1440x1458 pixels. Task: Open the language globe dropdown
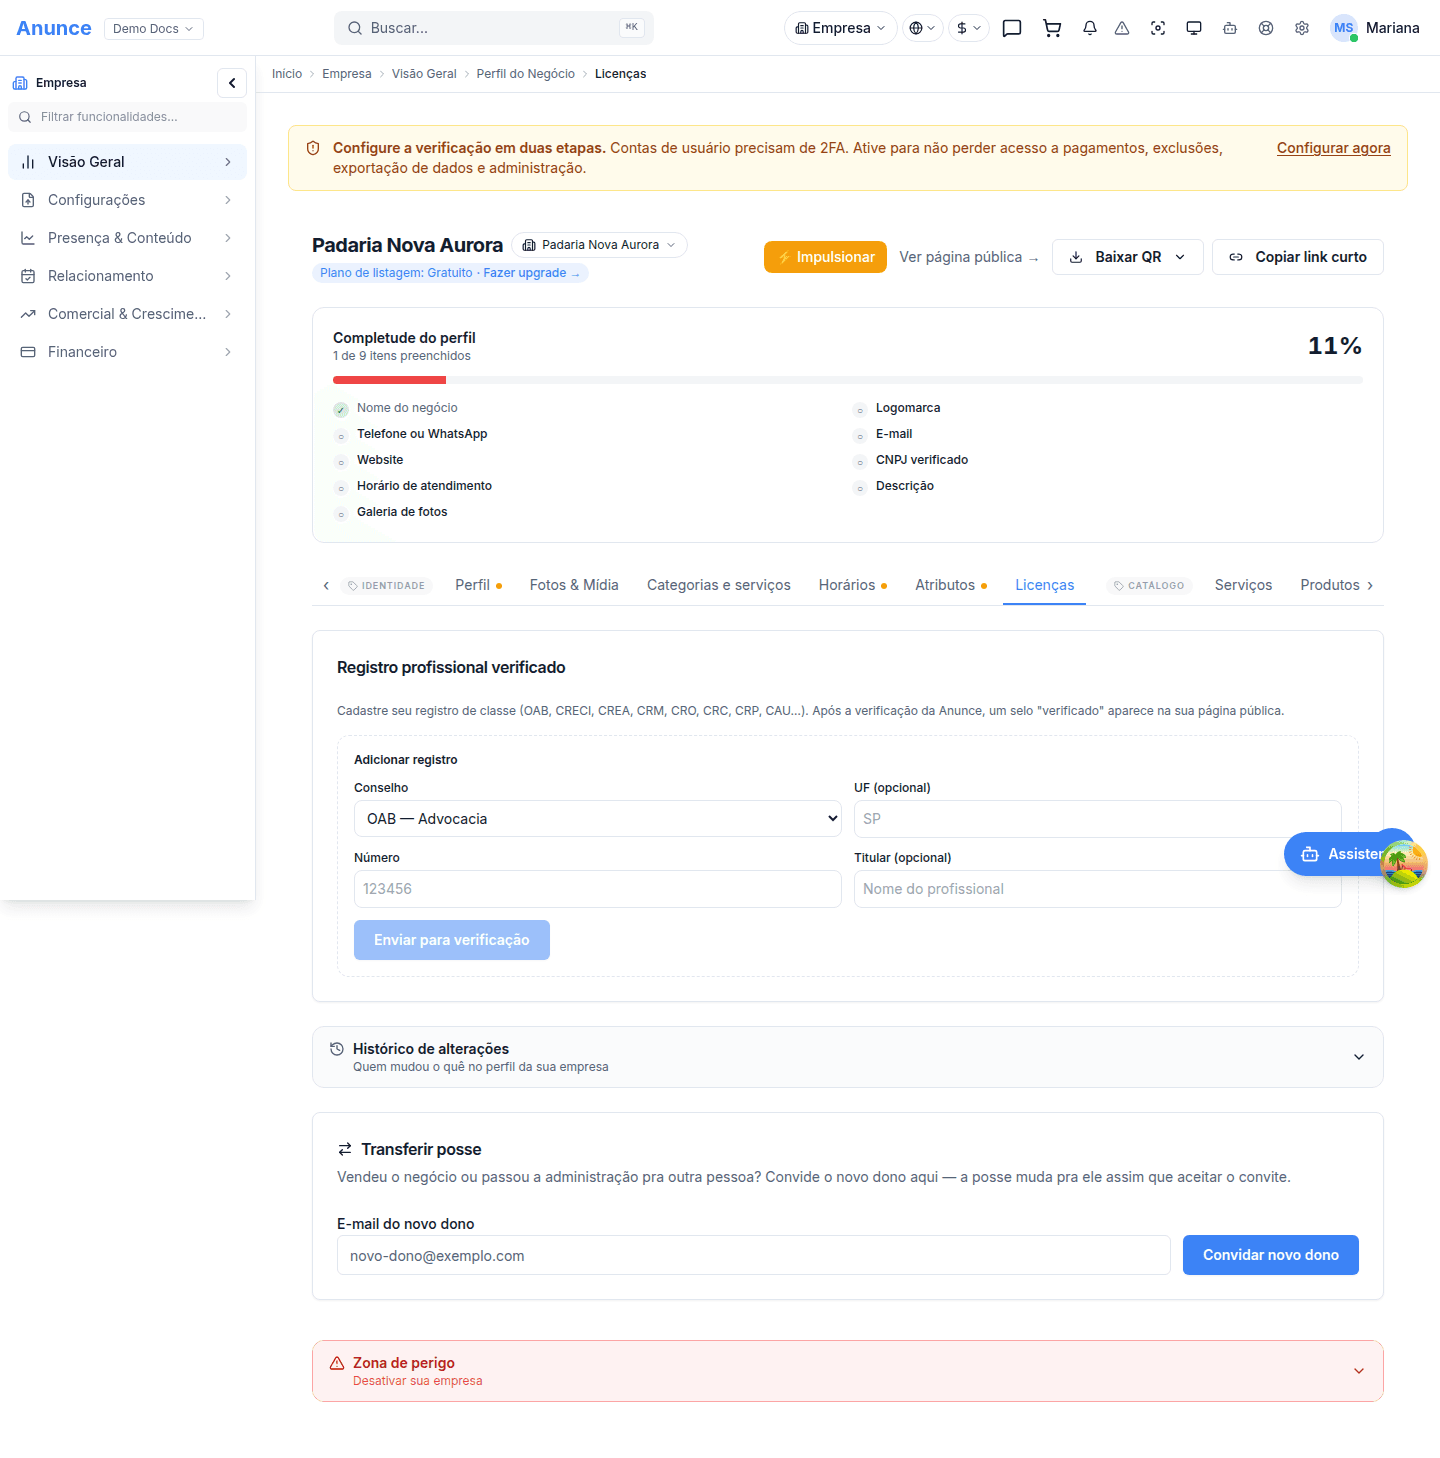point(923,28)
